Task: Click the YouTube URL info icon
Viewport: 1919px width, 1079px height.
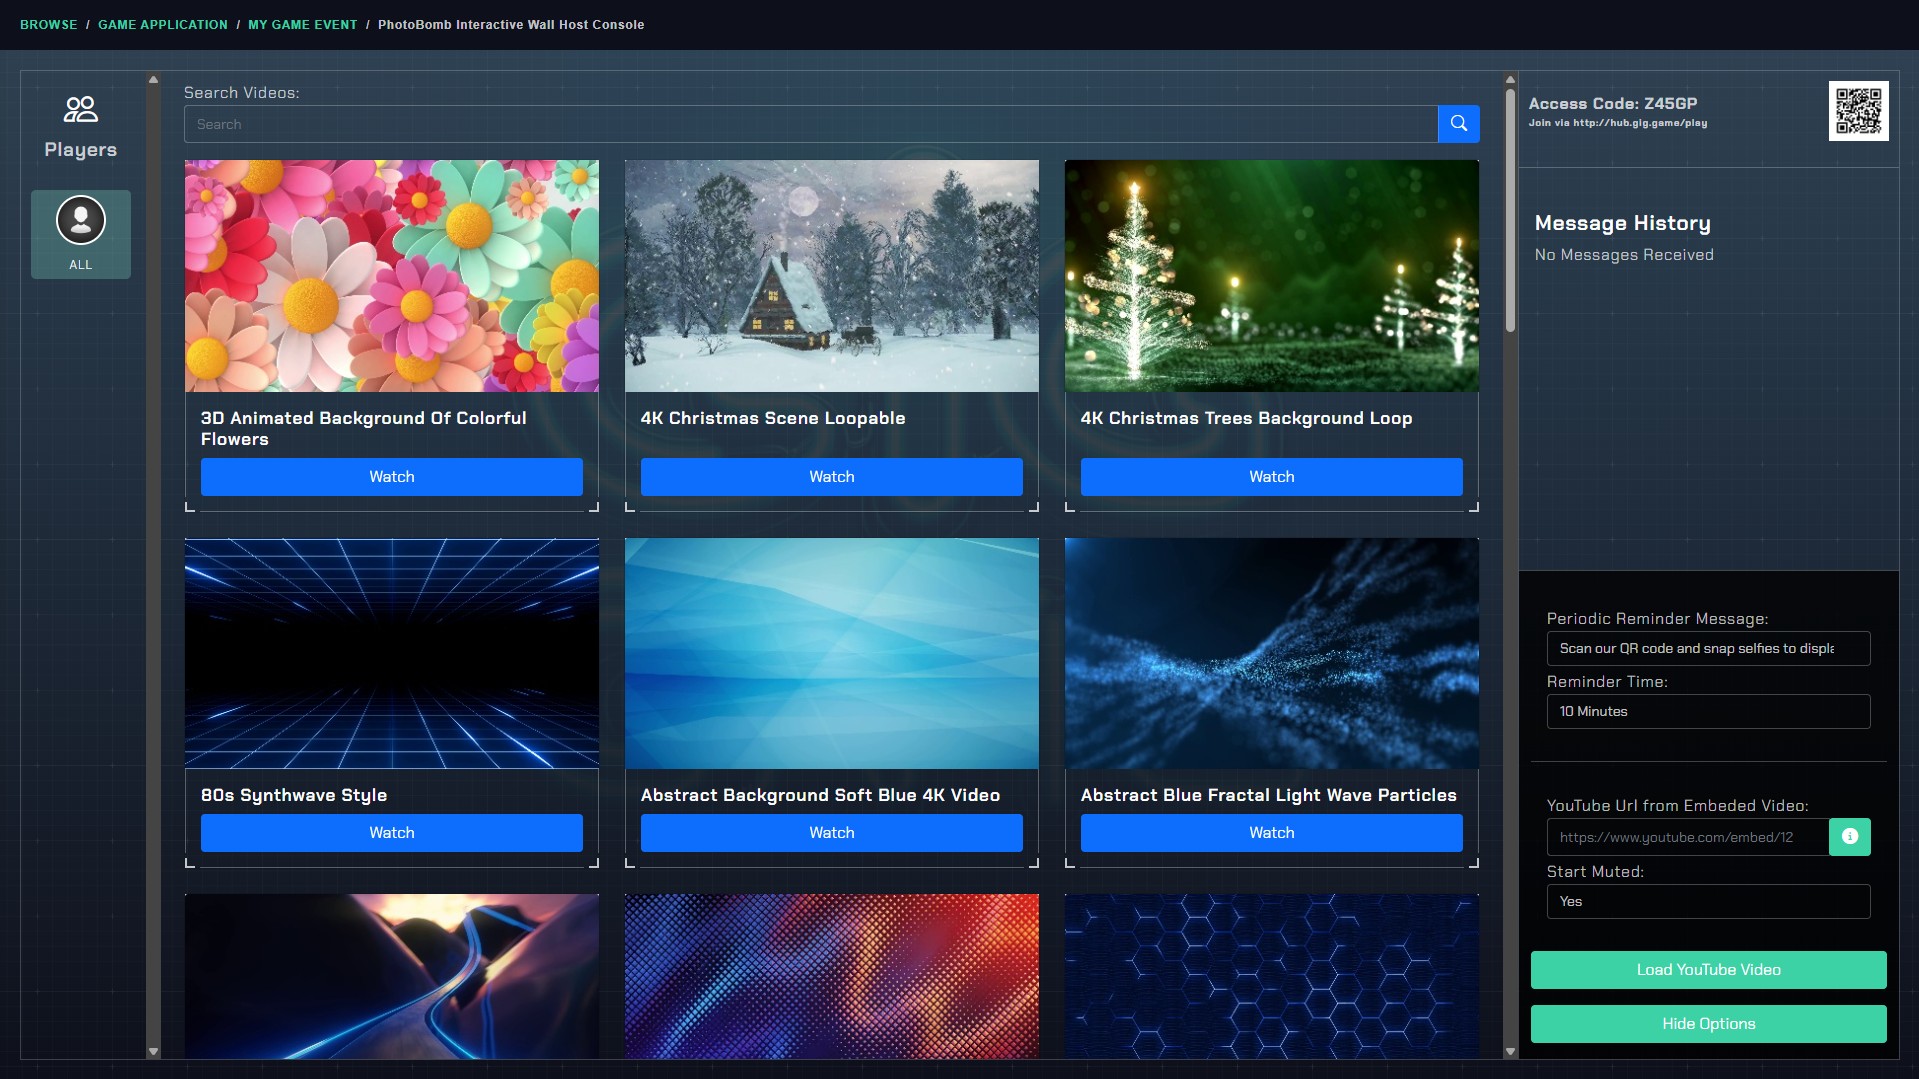Action: (x=1849, y=837)
